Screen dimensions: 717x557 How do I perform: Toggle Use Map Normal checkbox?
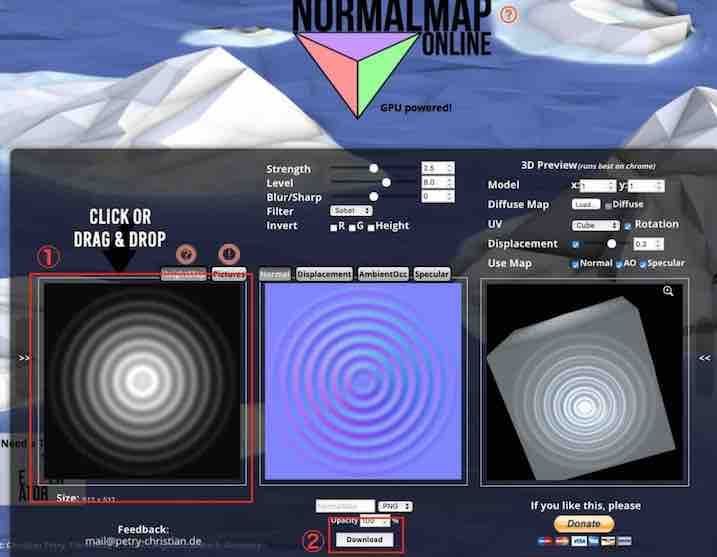[575, 264]
